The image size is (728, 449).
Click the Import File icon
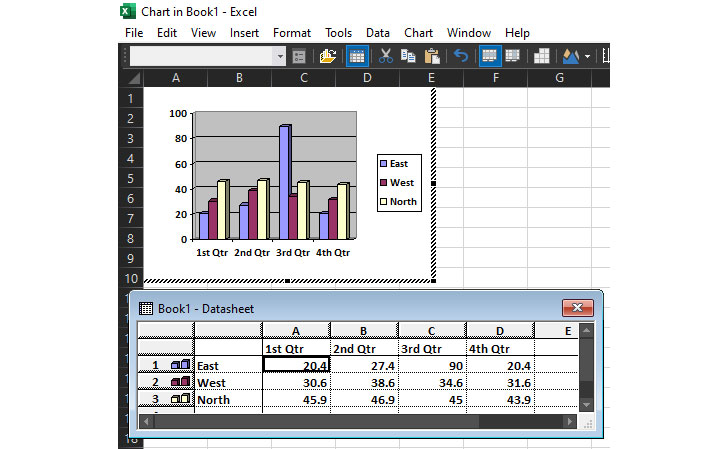327,57
